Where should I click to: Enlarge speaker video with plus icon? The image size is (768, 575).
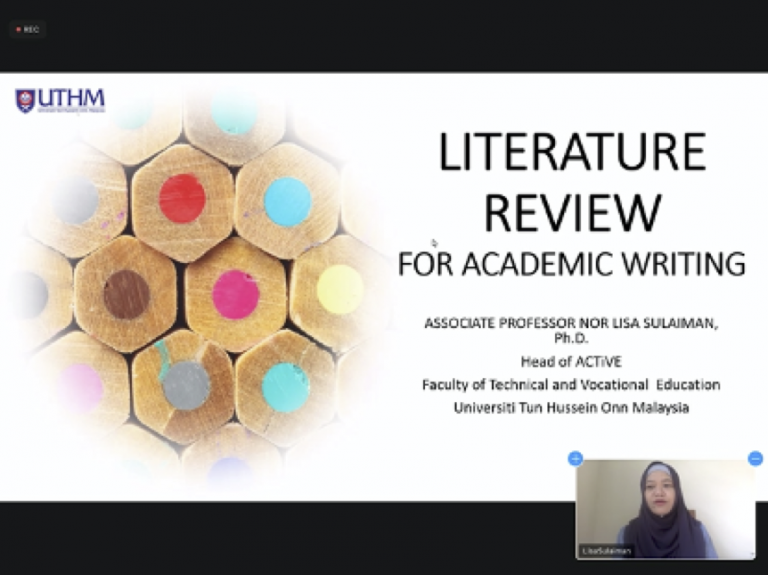click(576, 459)
